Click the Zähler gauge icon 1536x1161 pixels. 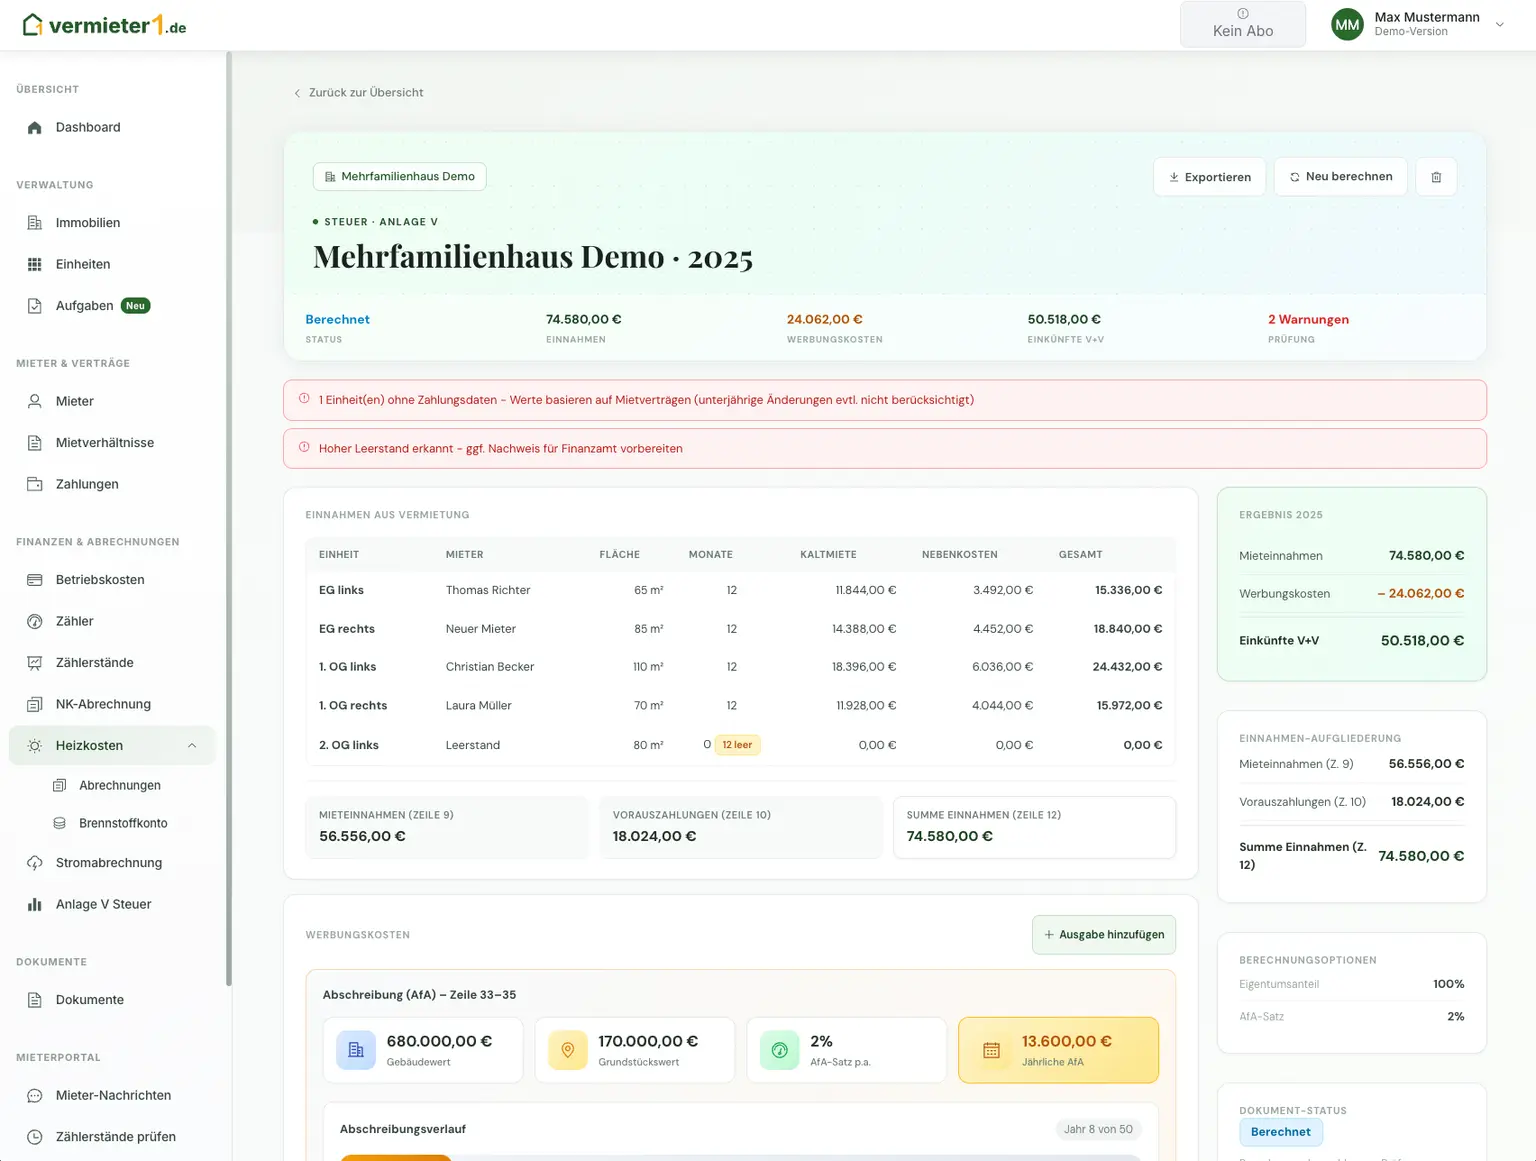coord(35,621)
